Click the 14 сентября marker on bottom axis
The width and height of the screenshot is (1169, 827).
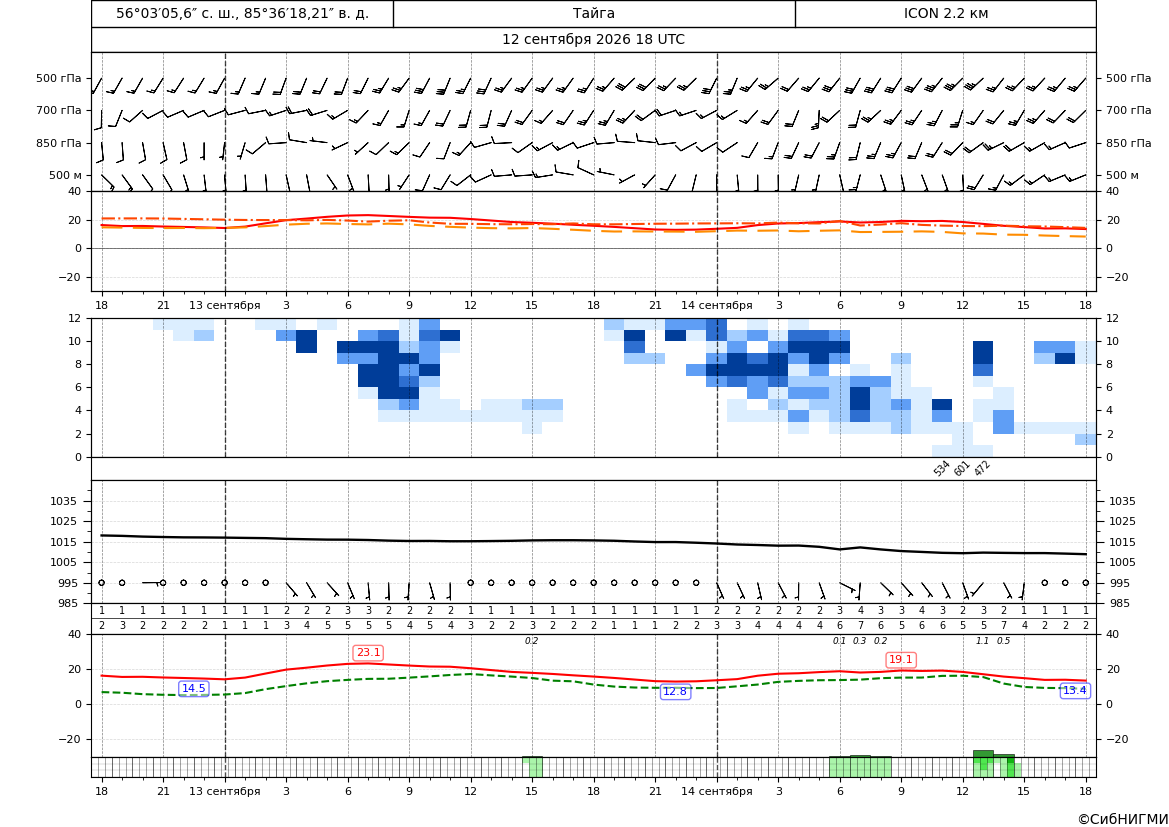(x=716, y=791)
